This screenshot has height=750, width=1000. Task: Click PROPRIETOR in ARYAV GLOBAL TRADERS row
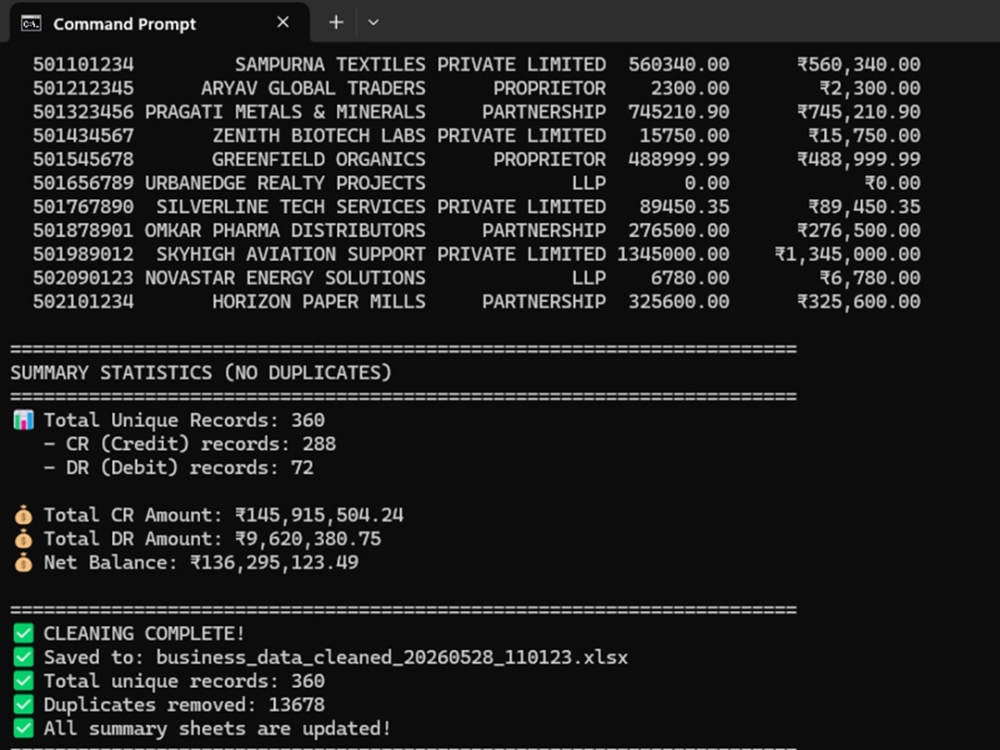[x=549, y=88]
